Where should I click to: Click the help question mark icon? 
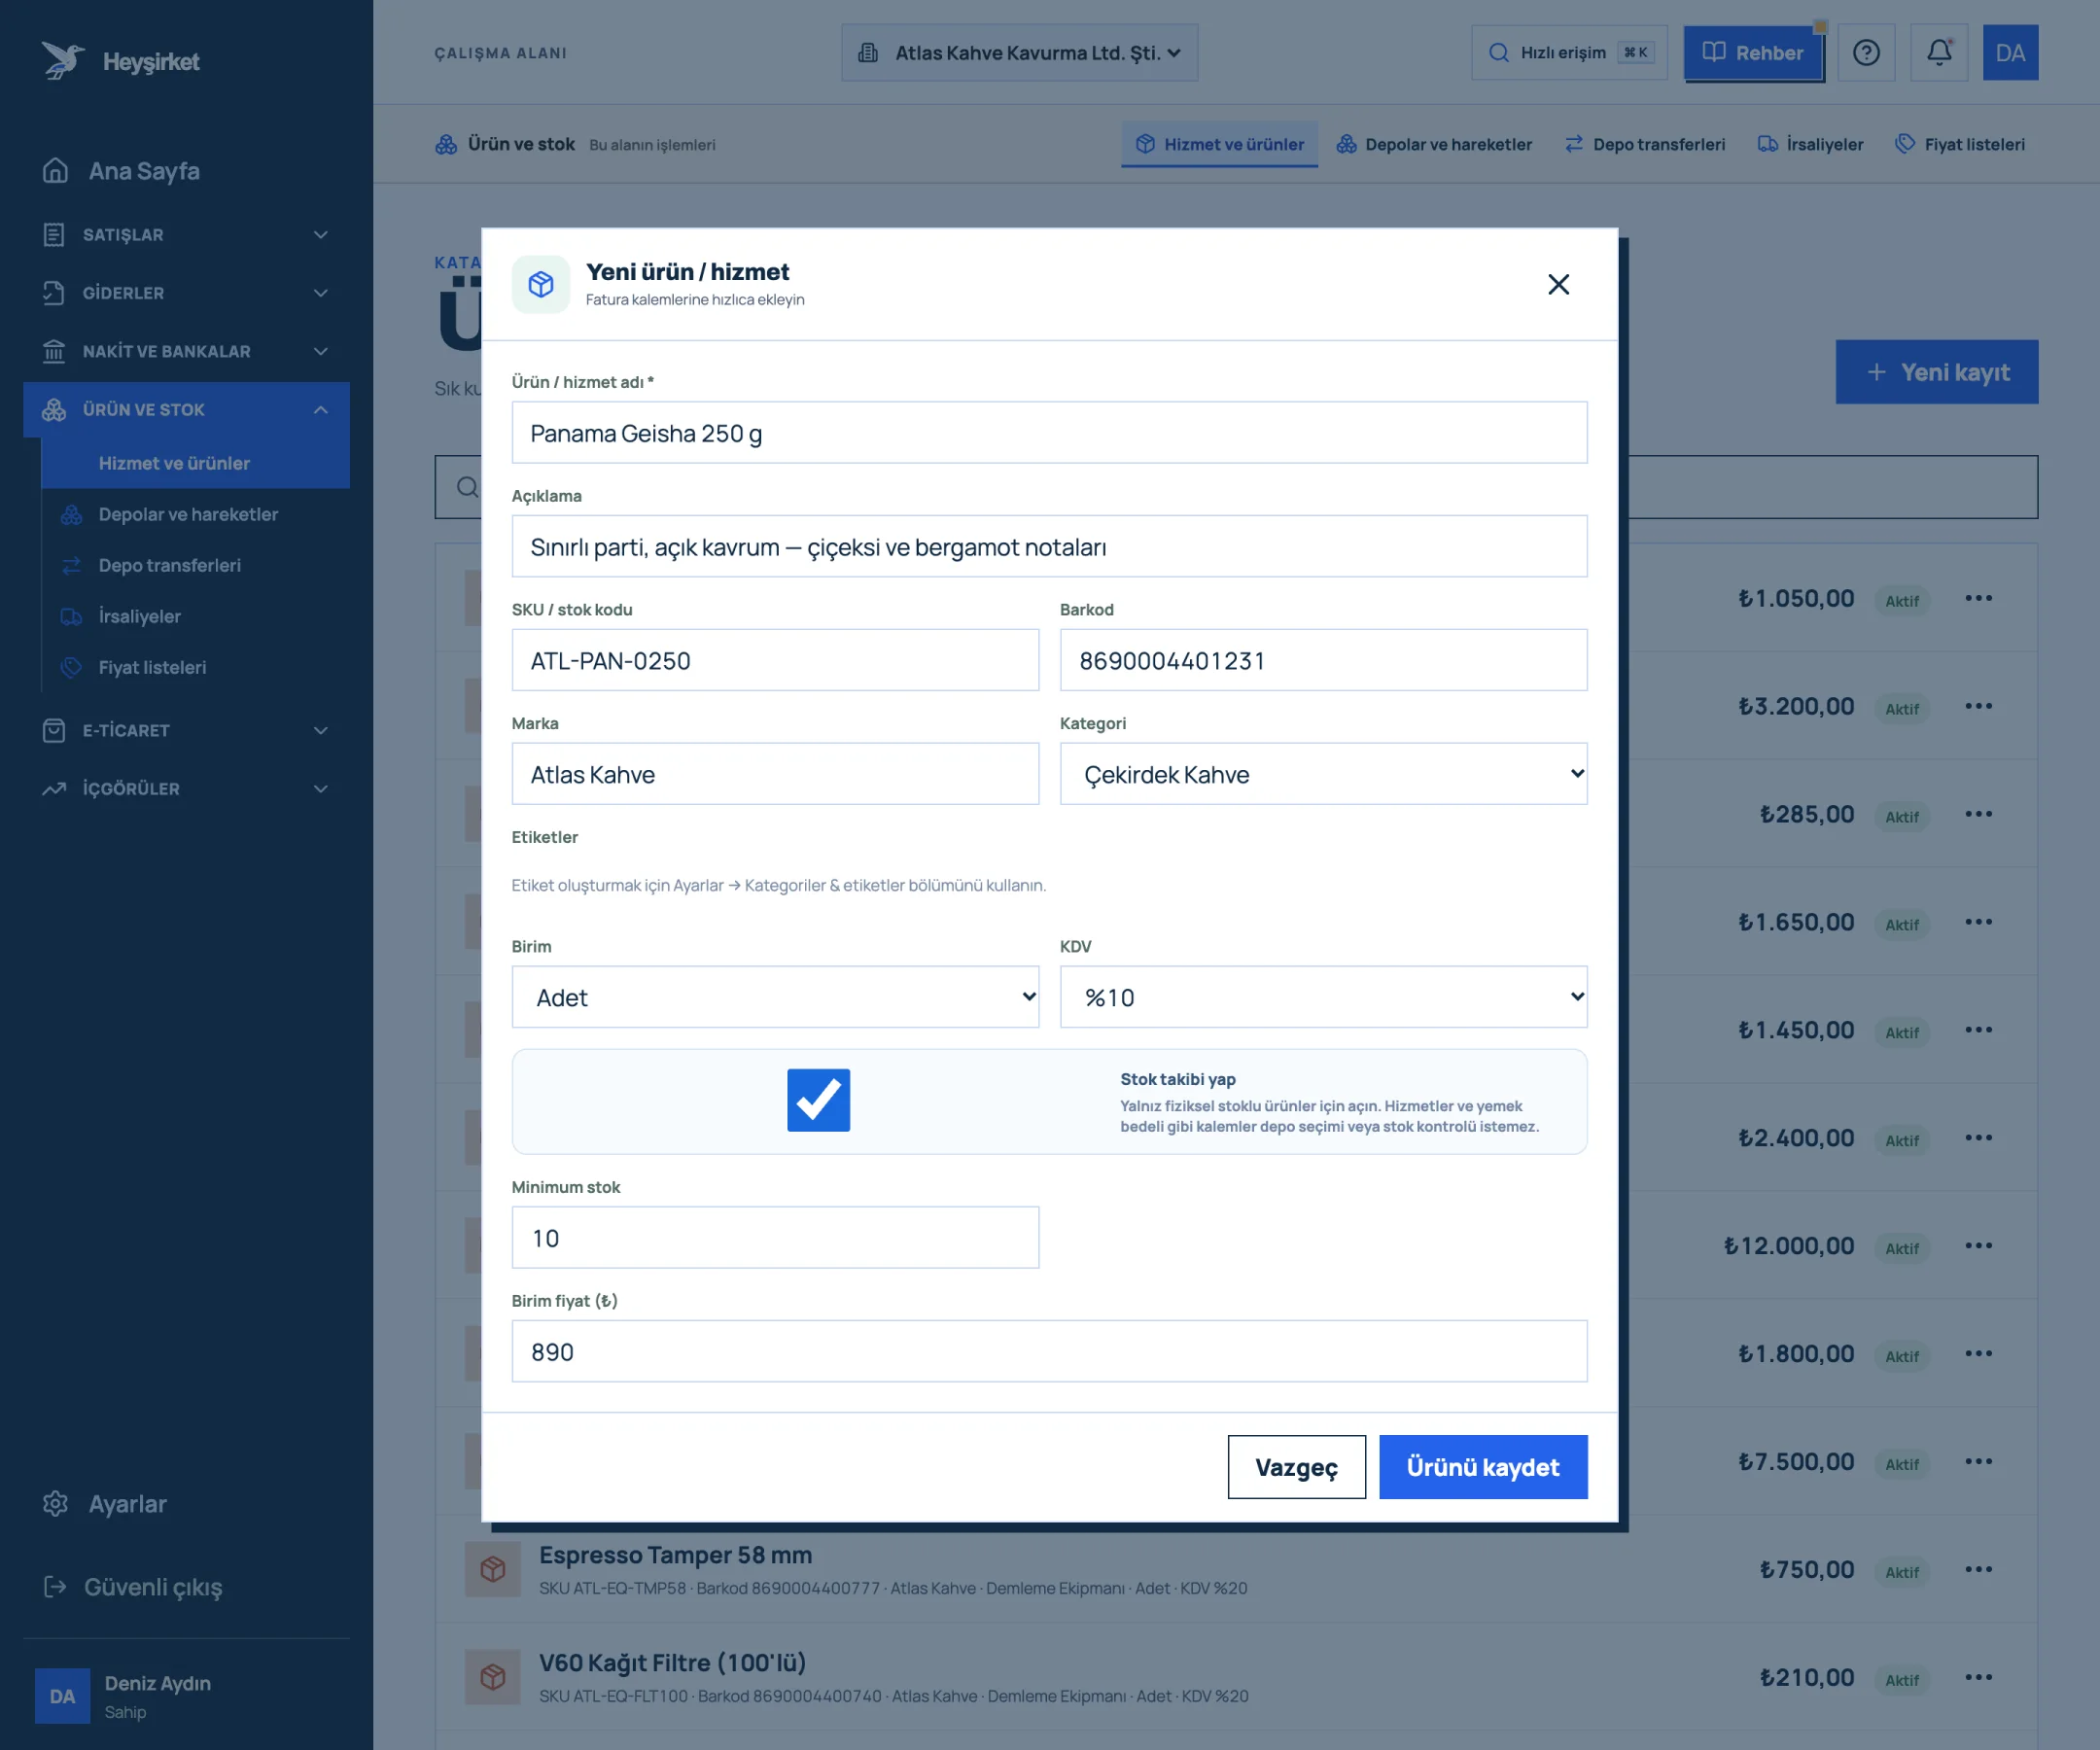pyautogui.click(x=1866, y=53)
